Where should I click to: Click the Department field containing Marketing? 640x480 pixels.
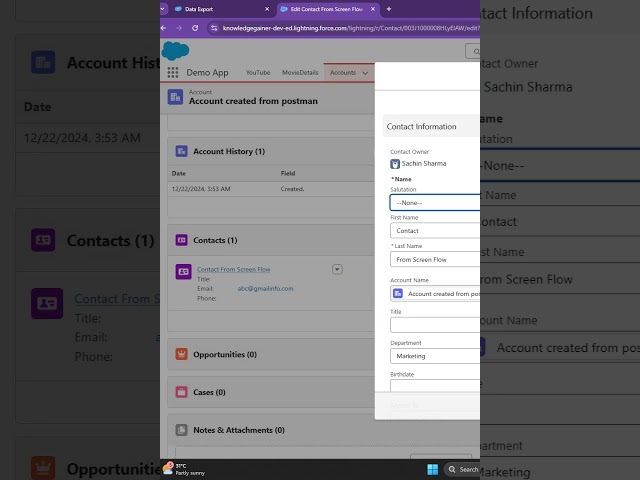pos(435,356)
